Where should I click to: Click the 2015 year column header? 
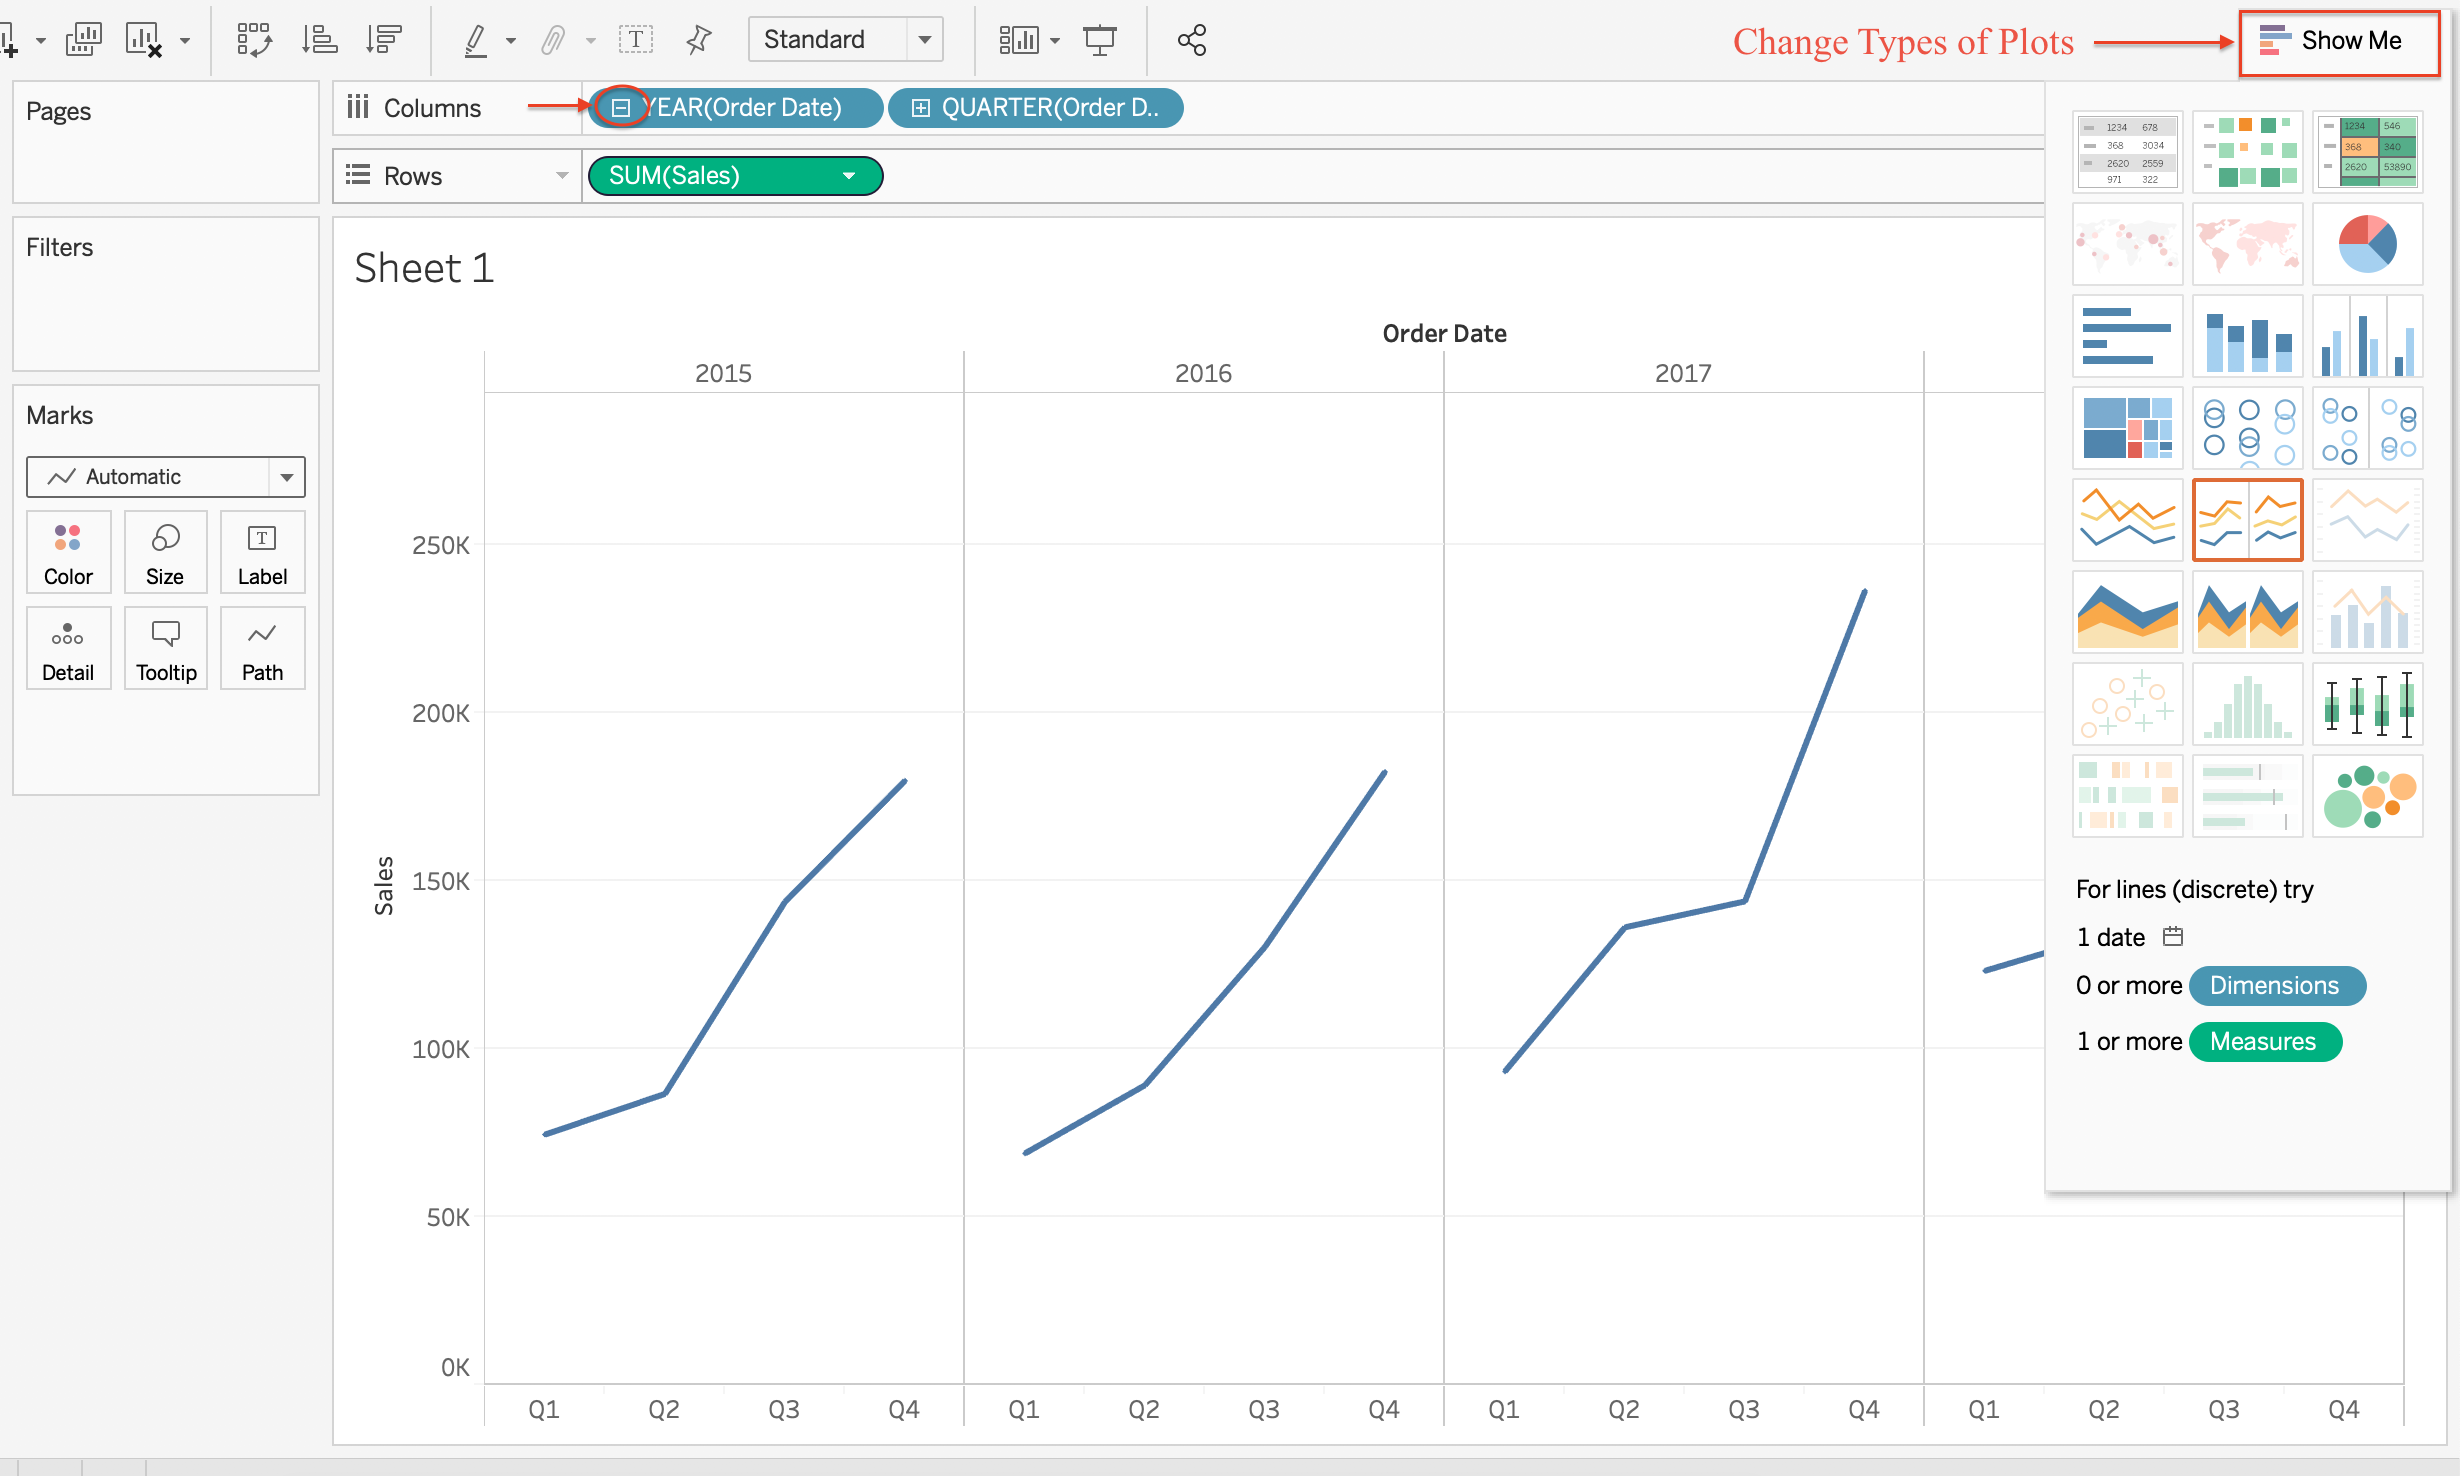pos(723,373)
